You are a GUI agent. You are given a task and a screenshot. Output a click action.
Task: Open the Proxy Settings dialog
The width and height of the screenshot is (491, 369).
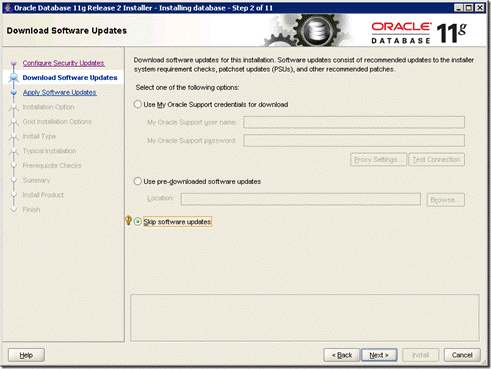[x=378, y=160]
